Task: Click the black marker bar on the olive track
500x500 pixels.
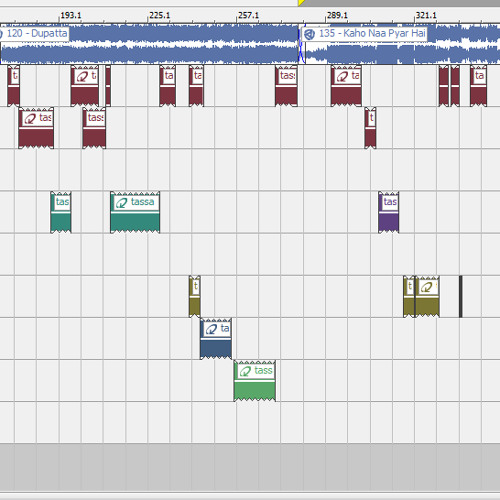Action: click(x=461, y=297)
